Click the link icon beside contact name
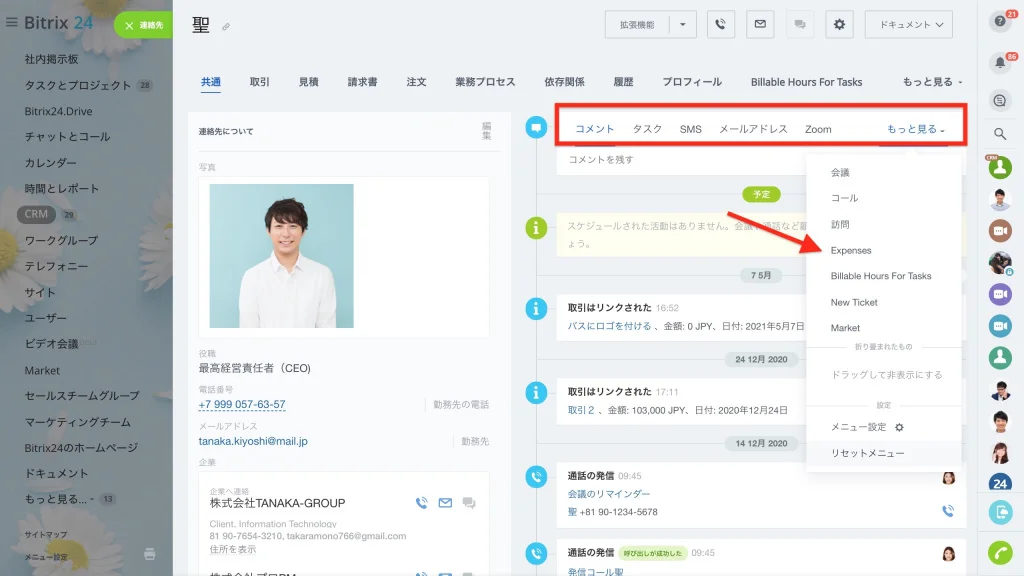This screenshot has width=1024, height=576. pos(226,27)
